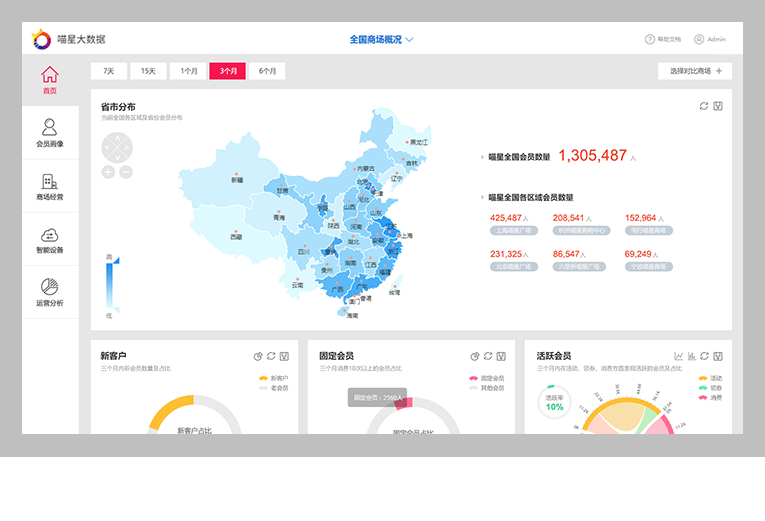Toggle 新客户 legend series in 新客户 chart
This screenshot has width=765, height=521.
271,378
